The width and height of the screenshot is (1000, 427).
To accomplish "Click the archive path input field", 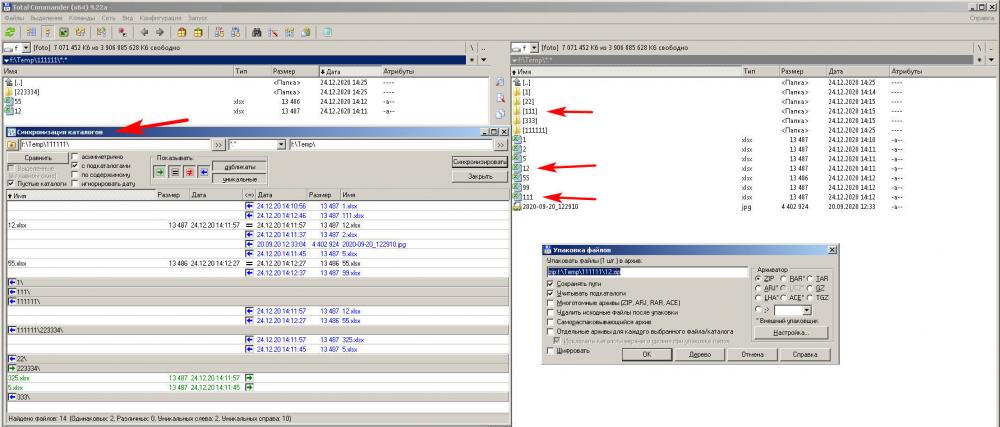I will [647, 272].
